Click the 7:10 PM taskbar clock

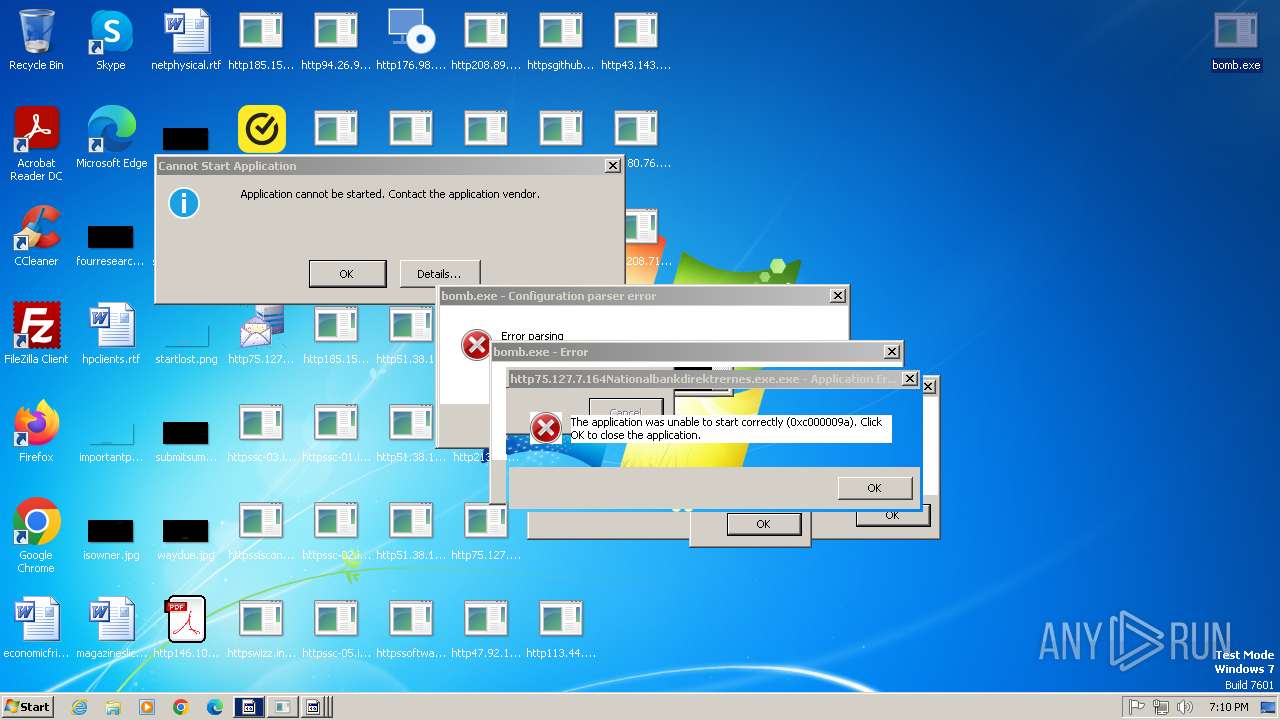click(x=1228, y=707)
